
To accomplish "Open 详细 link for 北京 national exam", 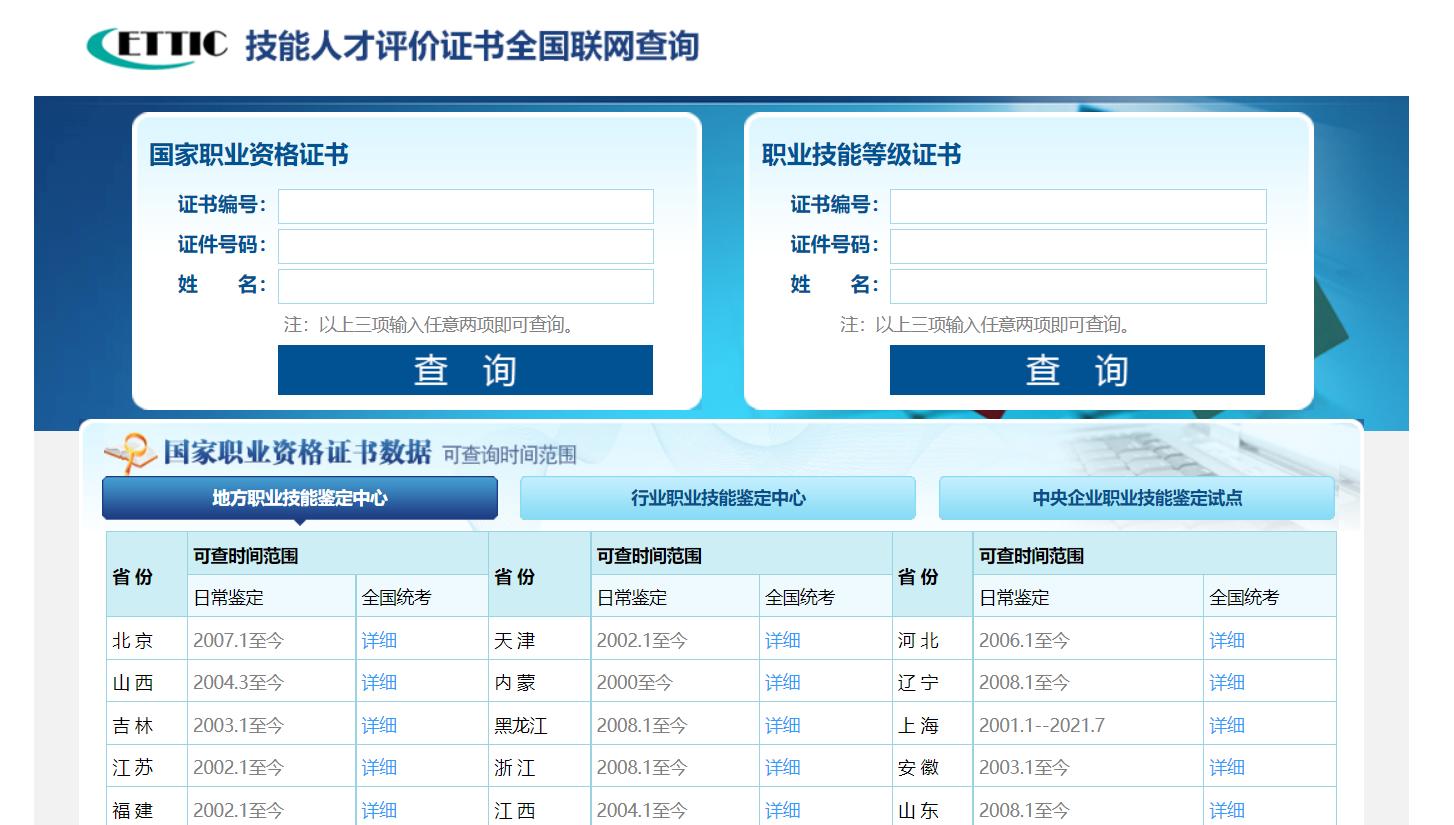I will 378,639.
